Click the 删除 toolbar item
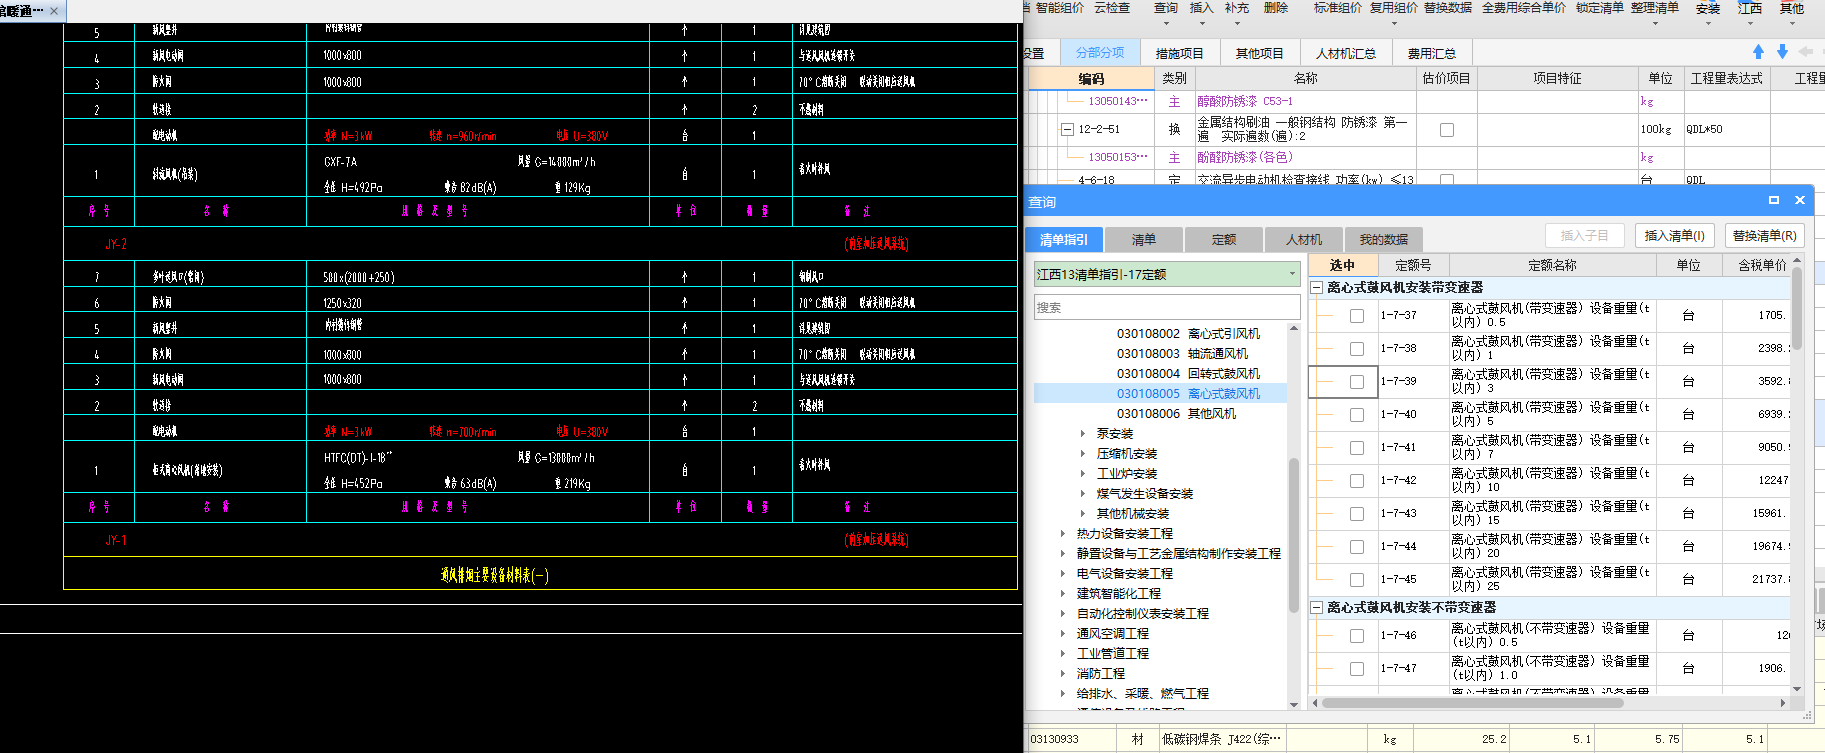1825x753 pixels. 1276,8
